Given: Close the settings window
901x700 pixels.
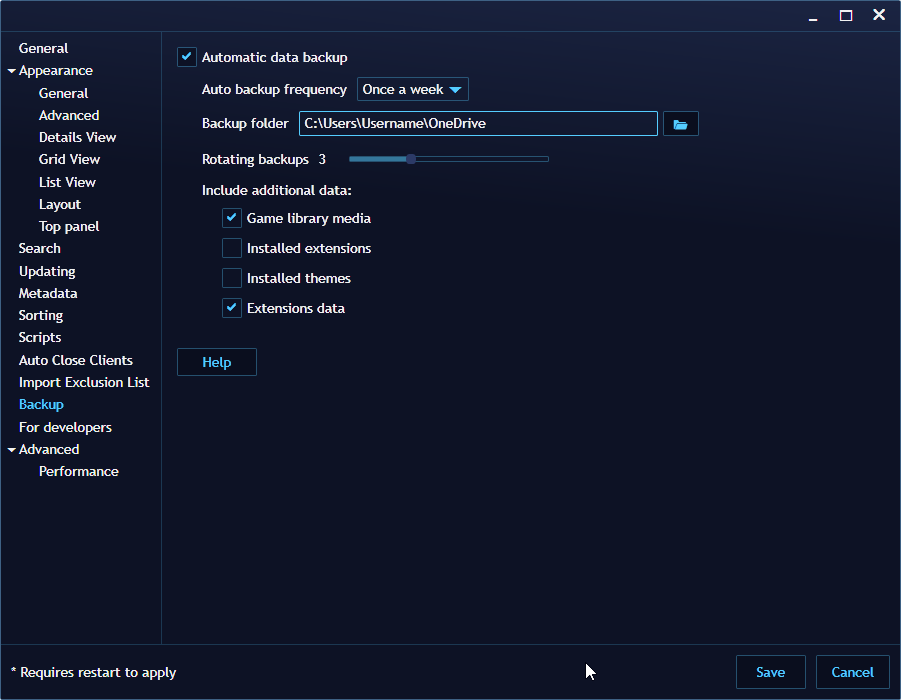Looking at the screenshot, I should (879, 15).
